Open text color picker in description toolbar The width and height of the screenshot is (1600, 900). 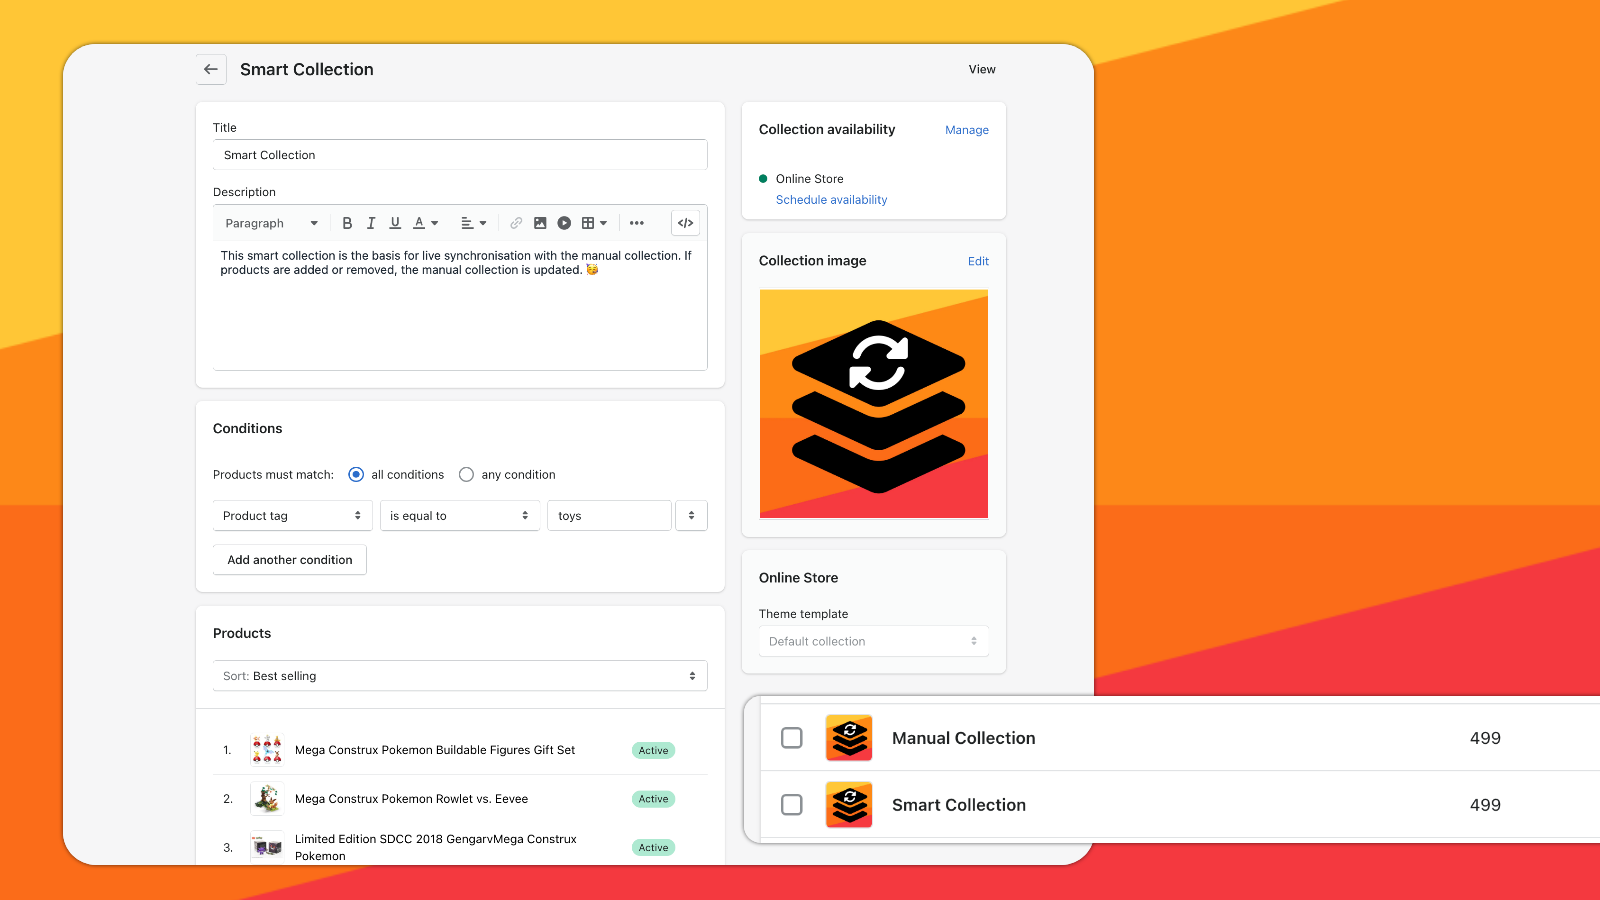click(x=426, y=223)
